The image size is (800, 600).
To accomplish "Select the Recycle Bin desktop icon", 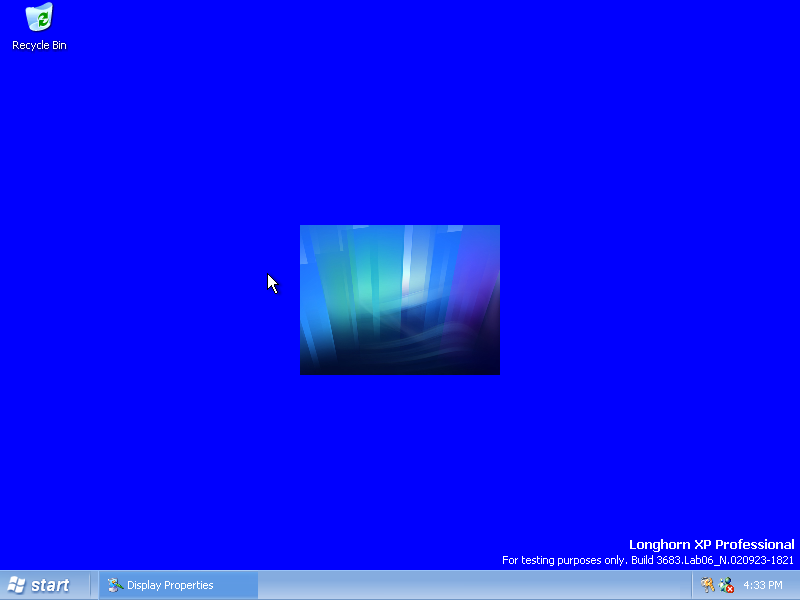I will tap(39, 27).
